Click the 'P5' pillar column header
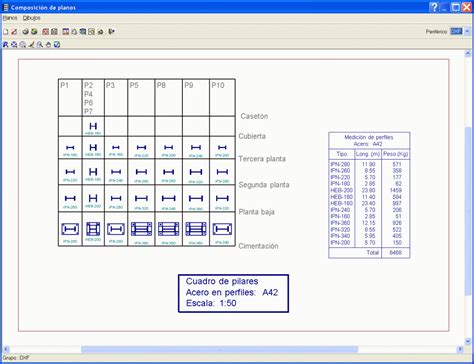474x364 pixels. [134, 85]
